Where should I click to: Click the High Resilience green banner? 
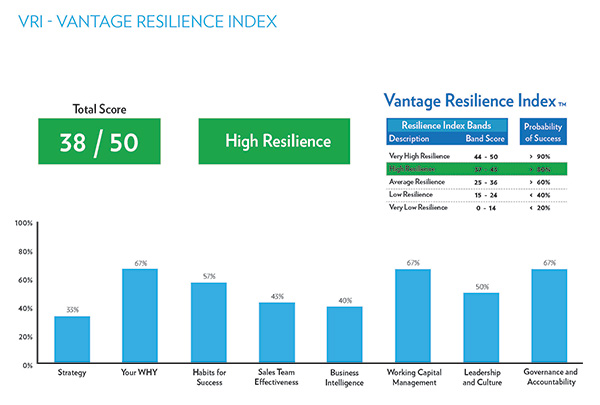coord(274,141)
